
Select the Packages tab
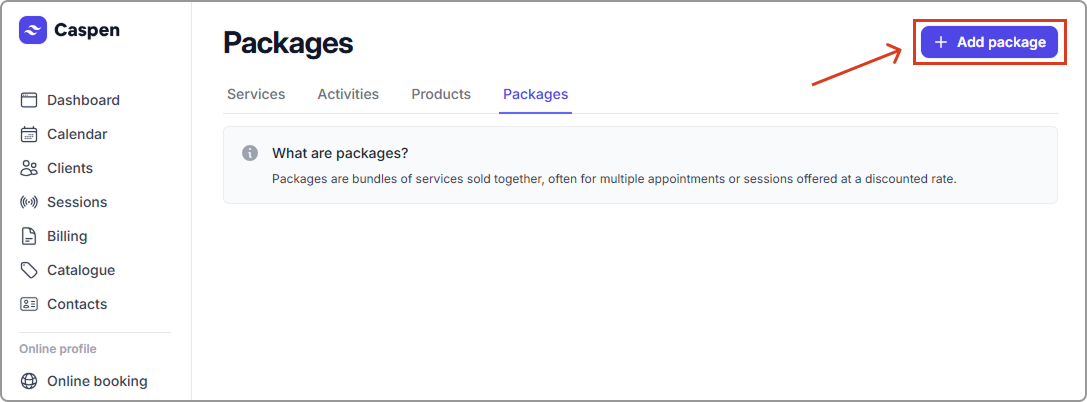pyautogui.click(x=535, y=94)
